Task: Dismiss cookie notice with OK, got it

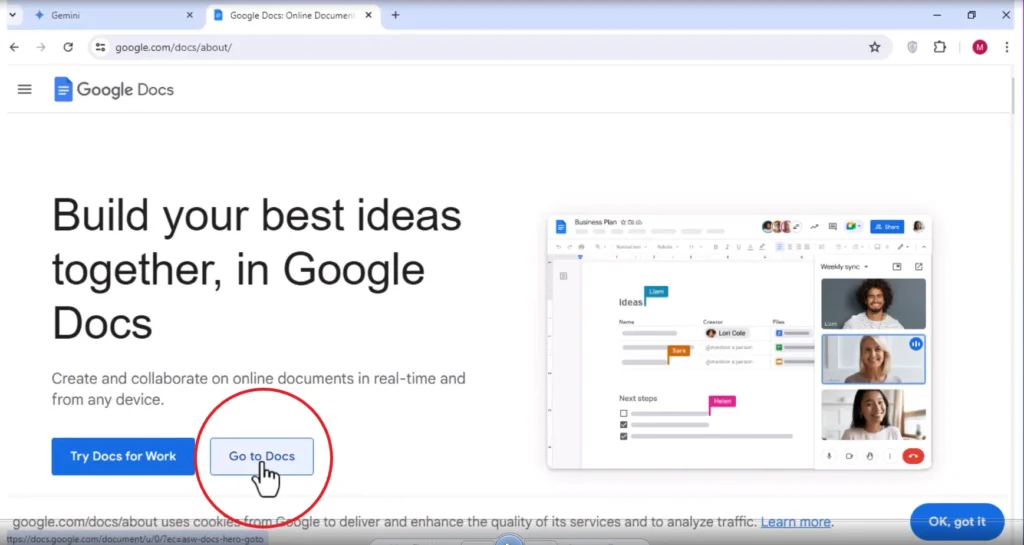Action: pyautogui.click(x=957, y=522)
